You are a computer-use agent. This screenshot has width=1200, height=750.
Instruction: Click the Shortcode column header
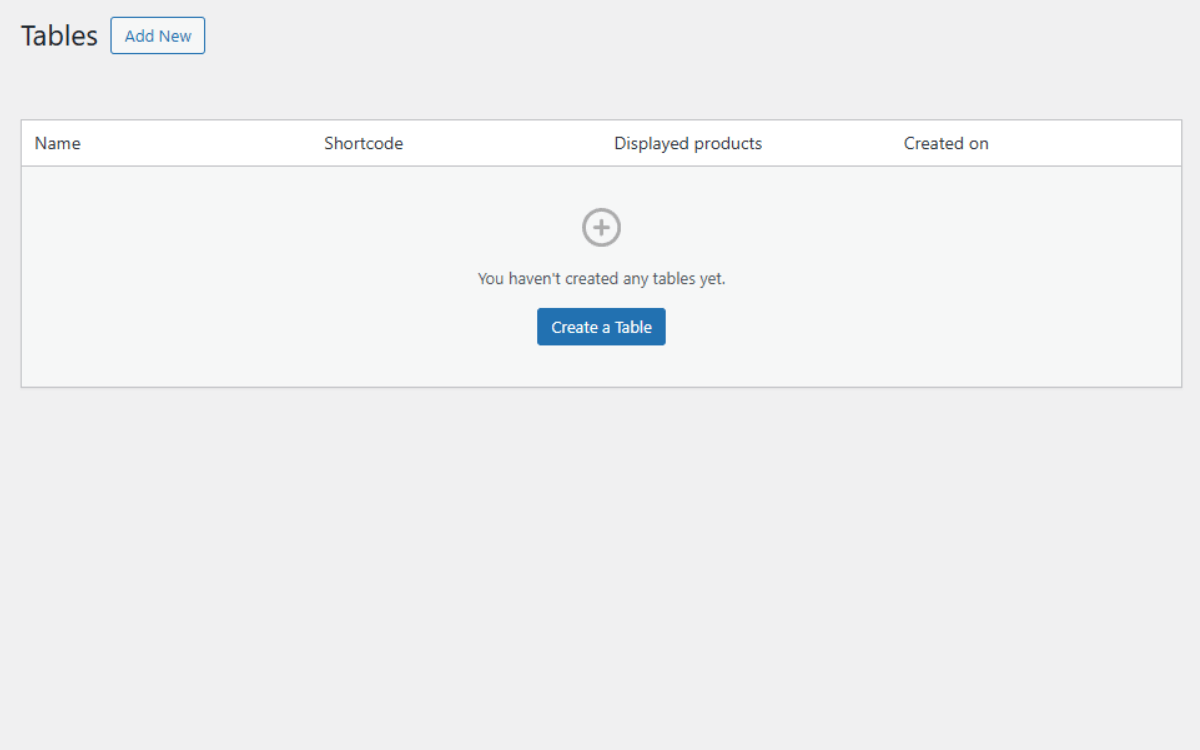[363, 143]
